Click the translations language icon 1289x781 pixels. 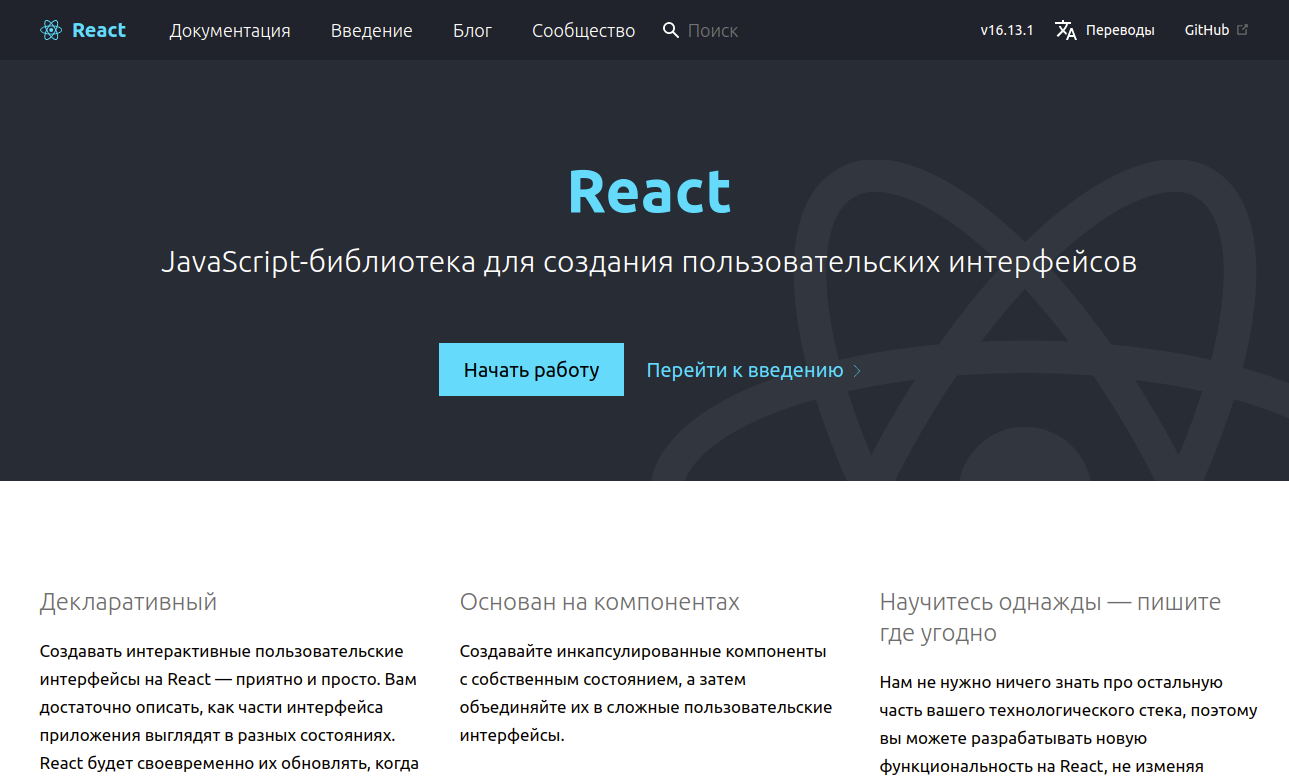(x=1066, y=30)
